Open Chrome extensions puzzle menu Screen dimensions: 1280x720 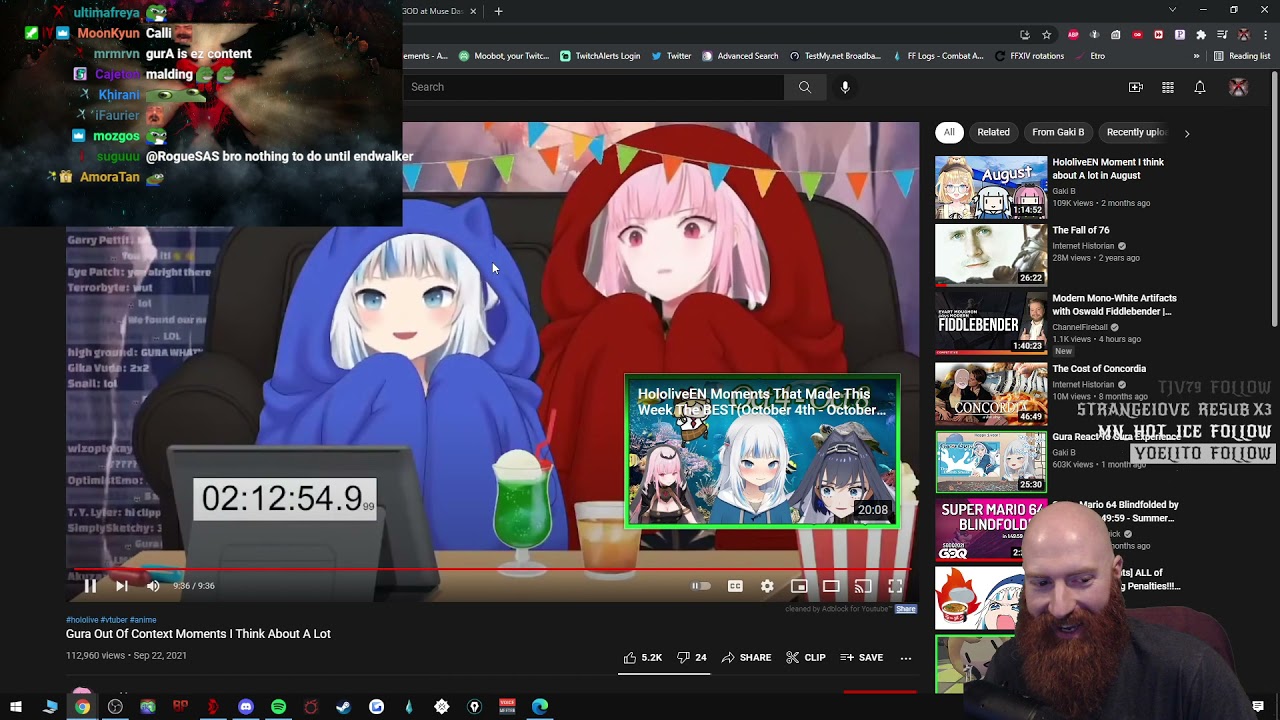click(1201, 35)
